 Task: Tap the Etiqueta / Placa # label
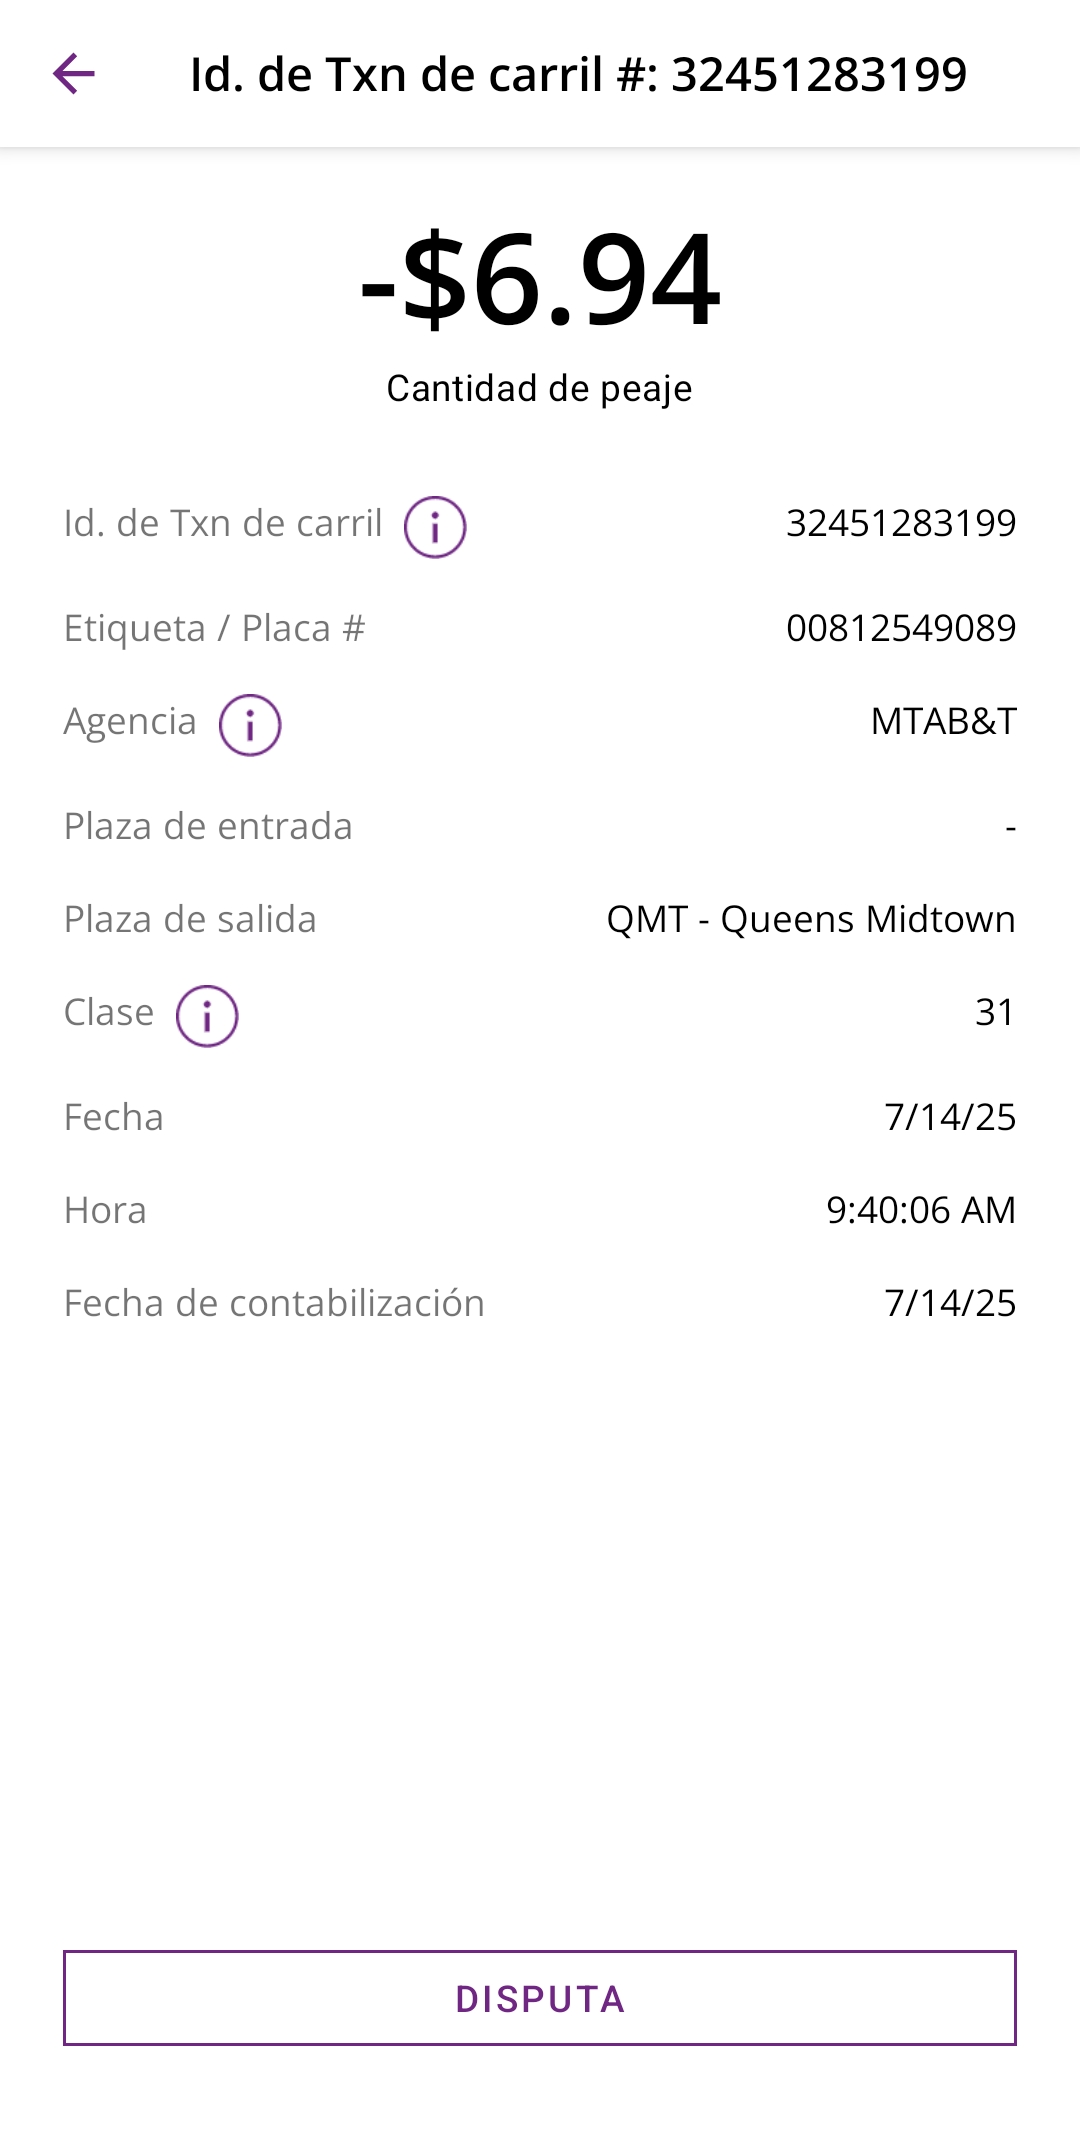point(214,629)
